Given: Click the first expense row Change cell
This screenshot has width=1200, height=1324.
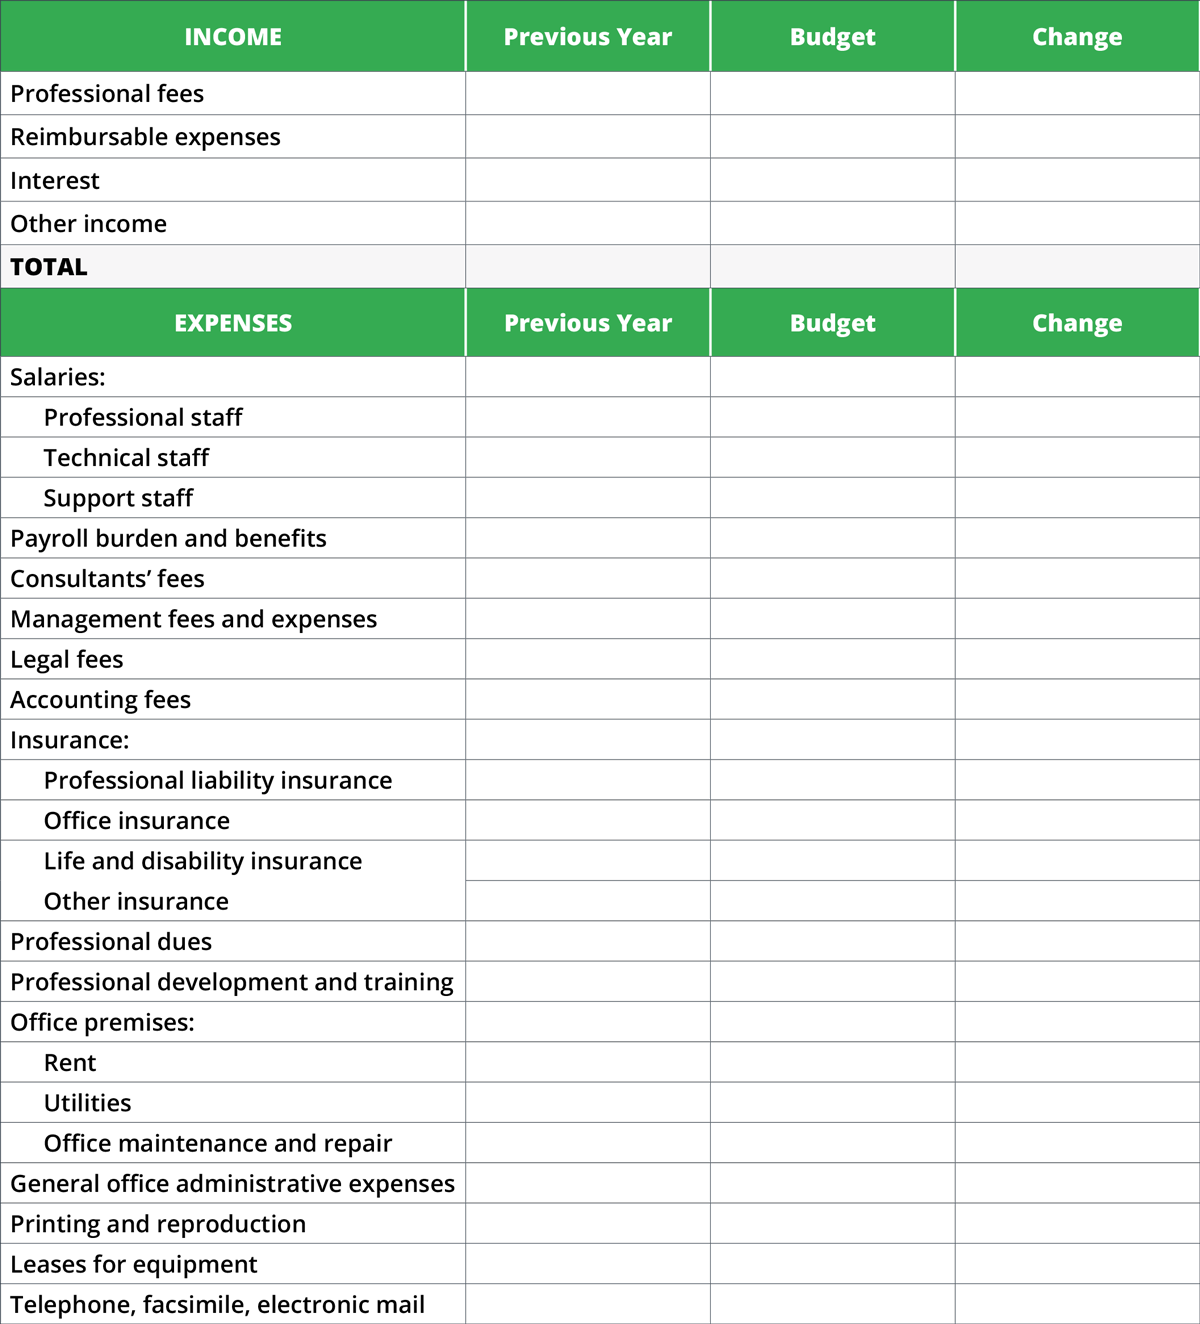Looking at the screenshot, I should click(1077, 377).
